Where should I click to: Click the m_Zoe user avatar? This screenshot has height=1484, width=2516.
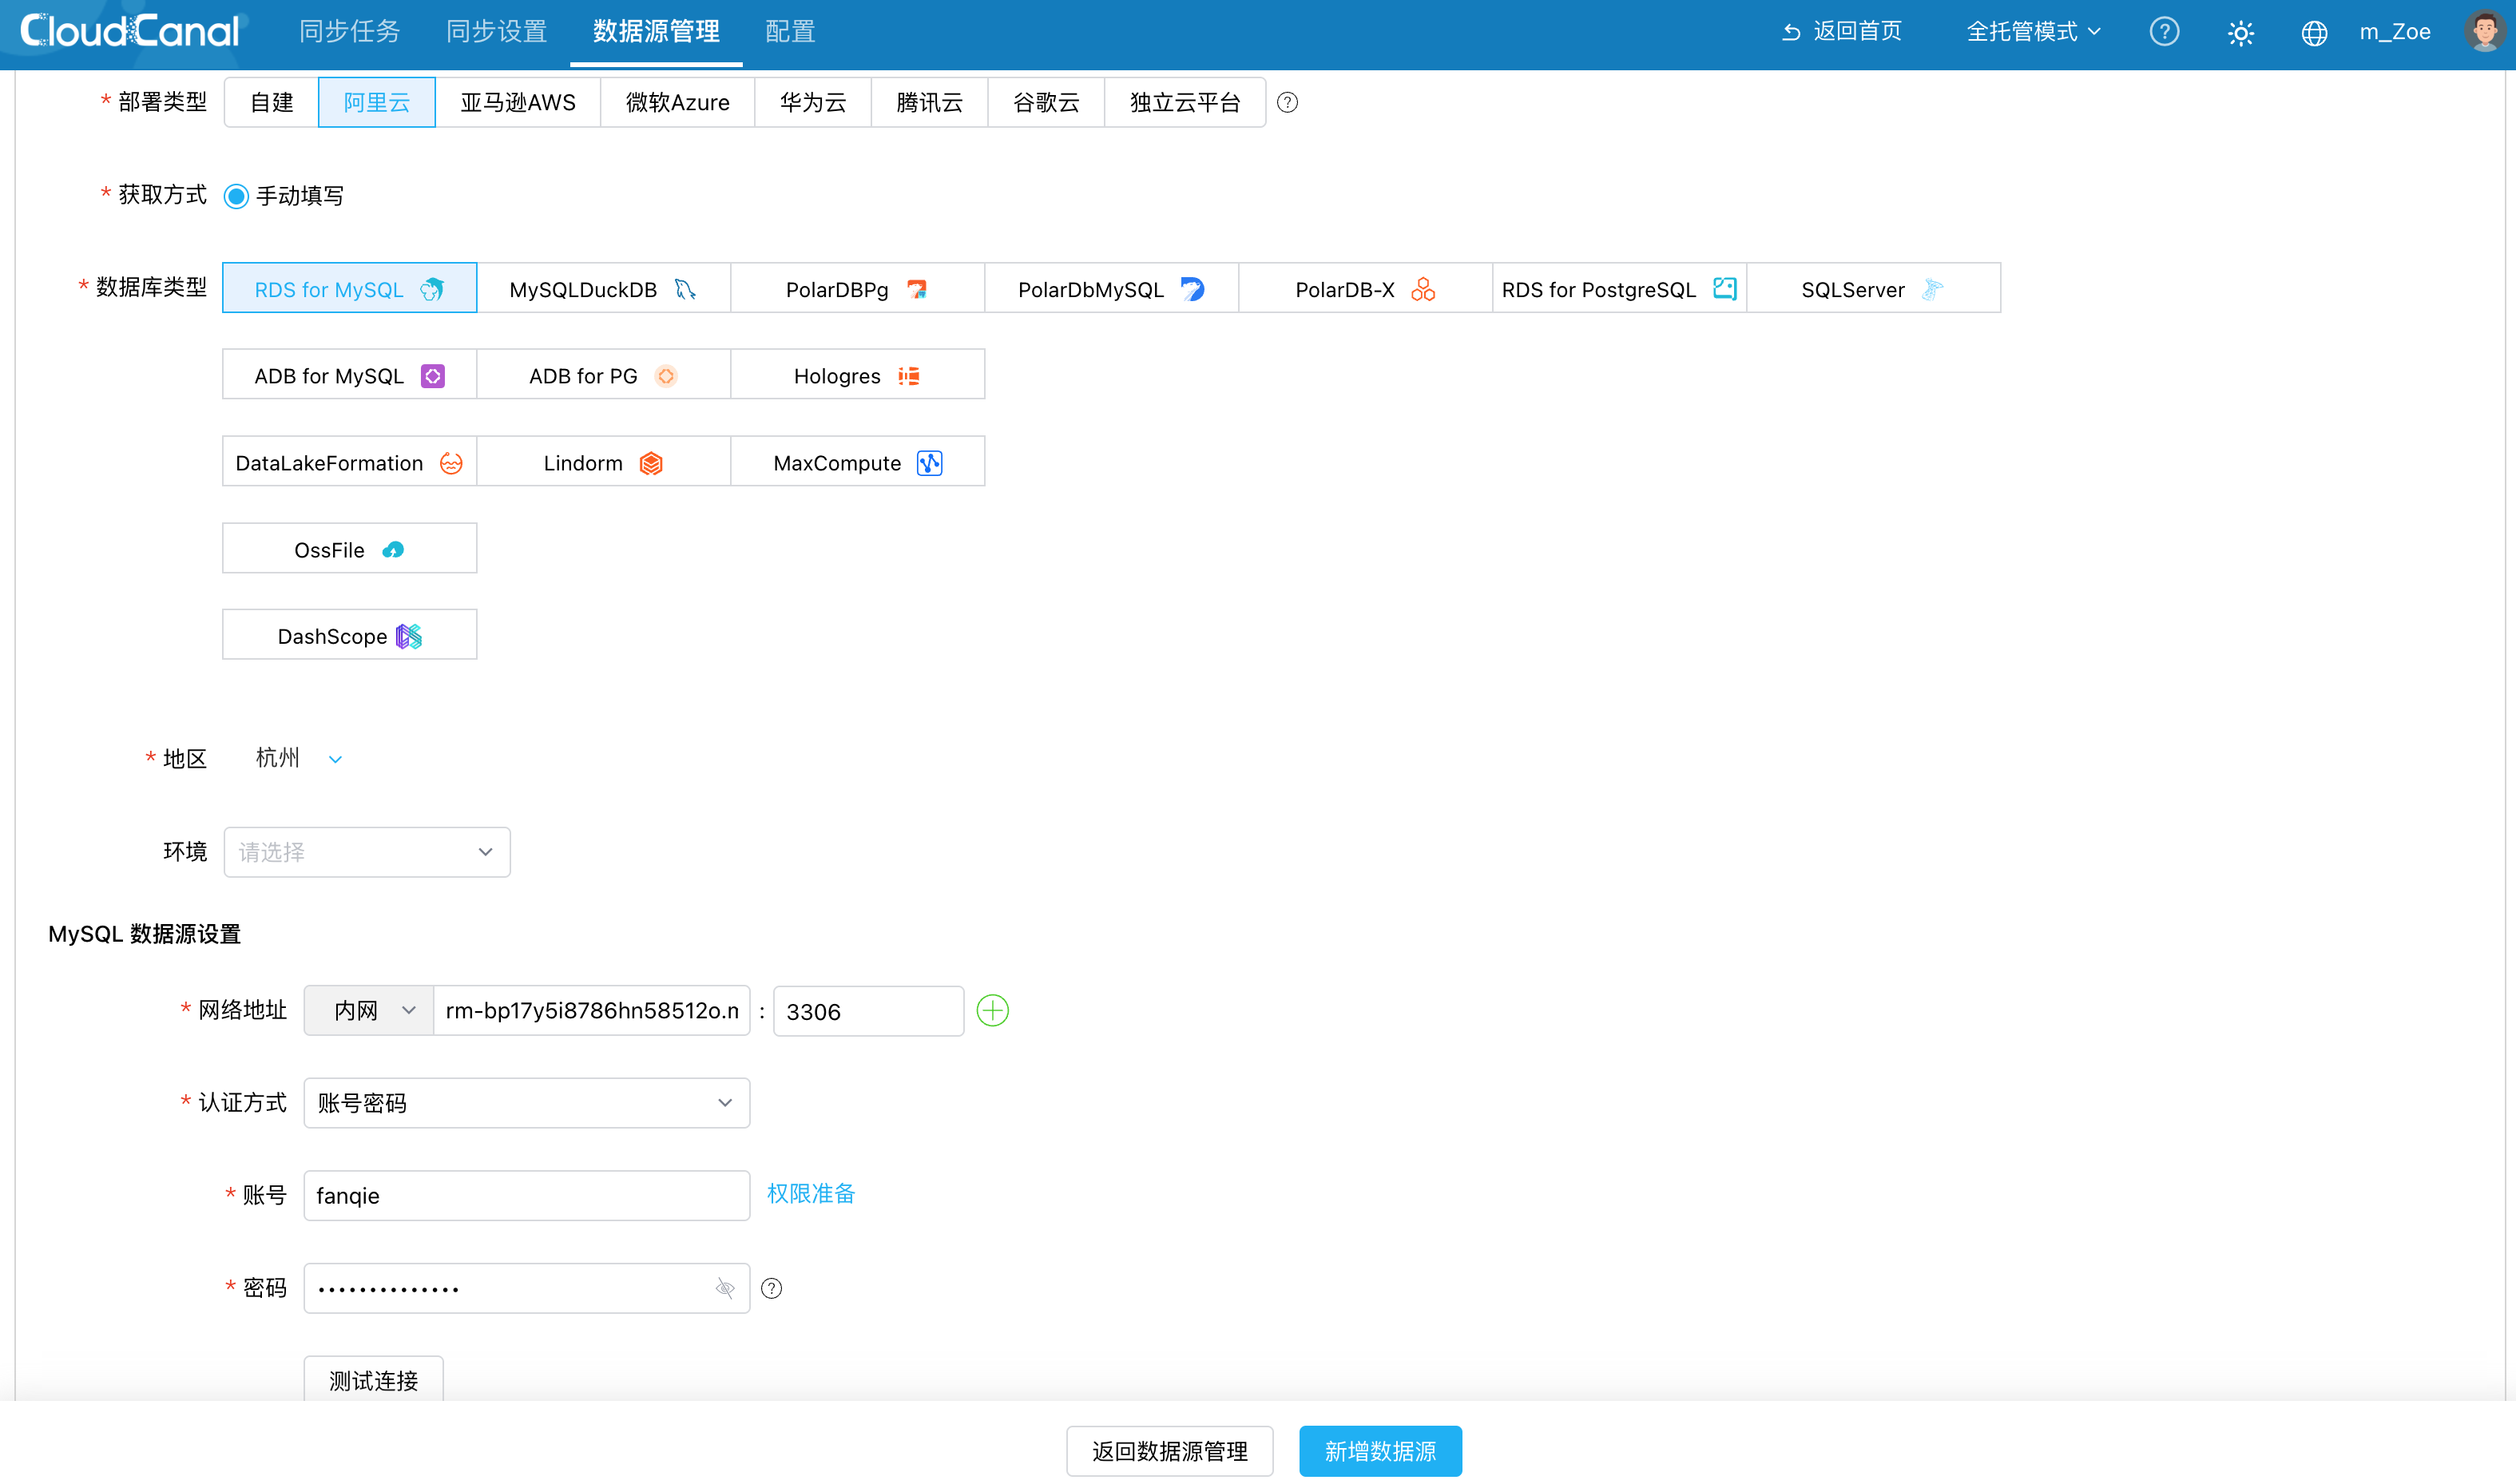(2484, 31)
